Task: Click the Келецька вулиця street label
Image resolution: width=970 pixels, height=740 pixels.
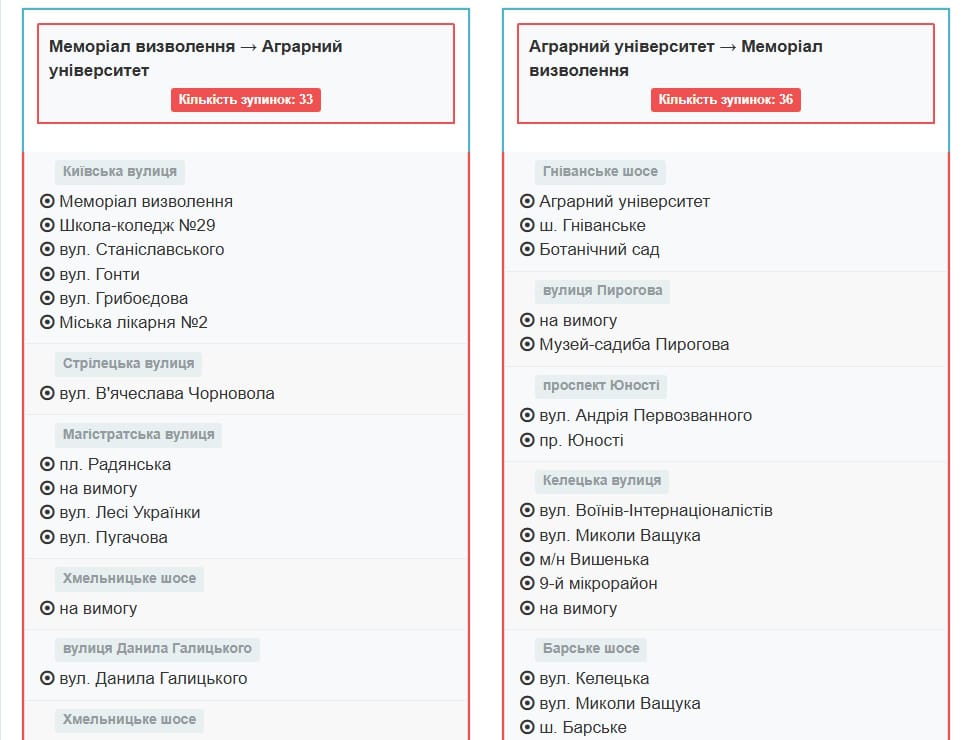Action: coord(603,480)
